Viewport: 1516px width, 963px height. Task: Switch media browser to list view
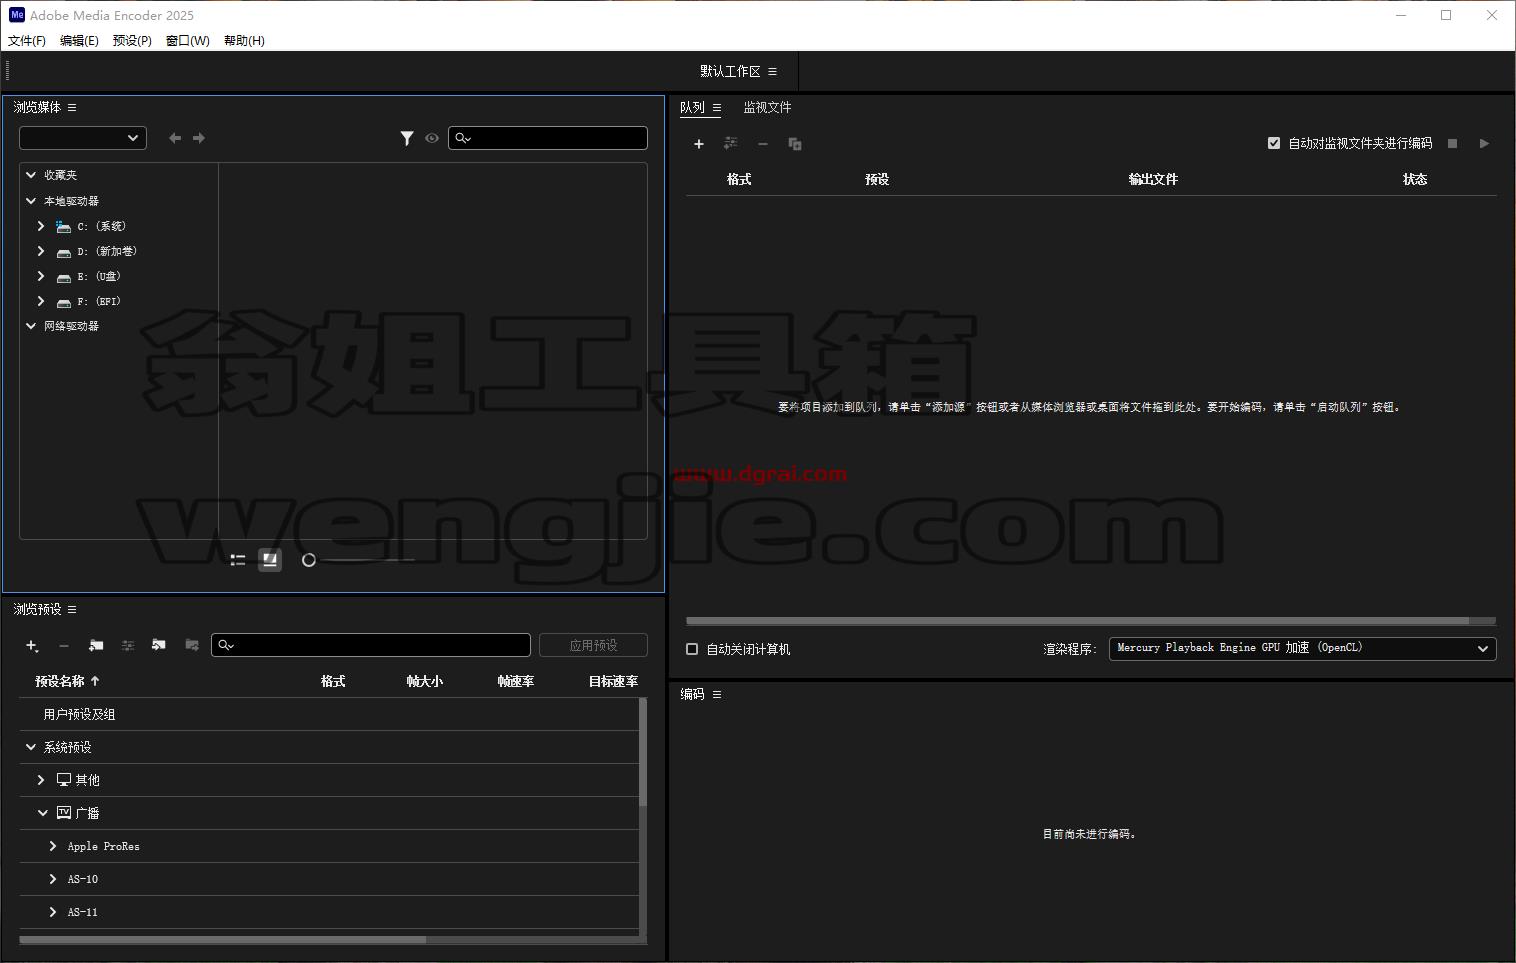pos(238,560)
